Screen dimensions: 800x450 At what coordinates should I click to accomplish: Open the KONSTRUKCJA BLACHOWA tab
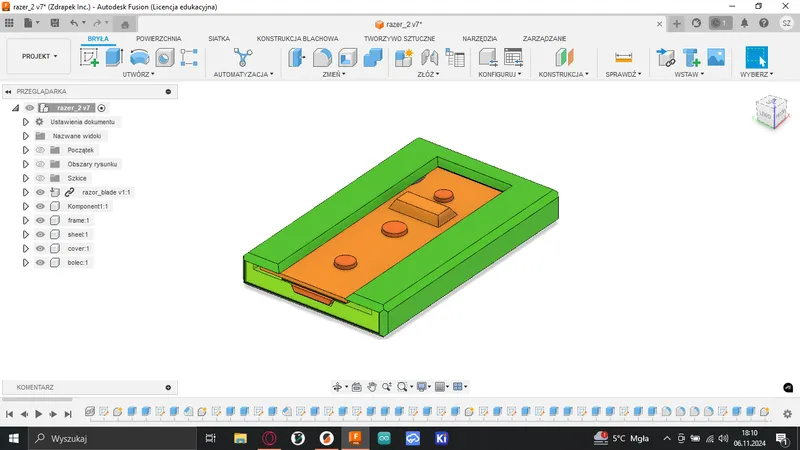[297, 38]
